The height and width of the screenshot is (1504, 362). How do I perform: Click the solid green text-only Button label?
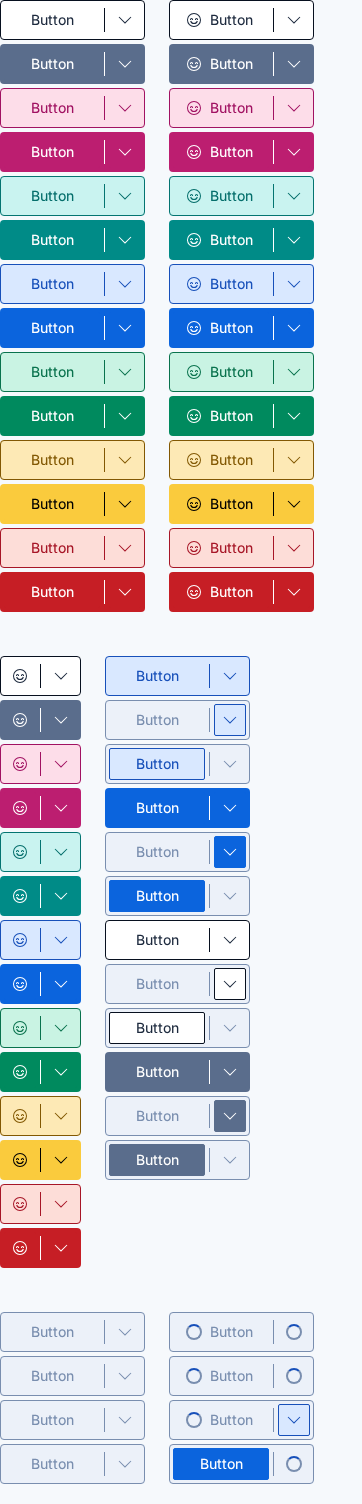[x=52, y=416]
